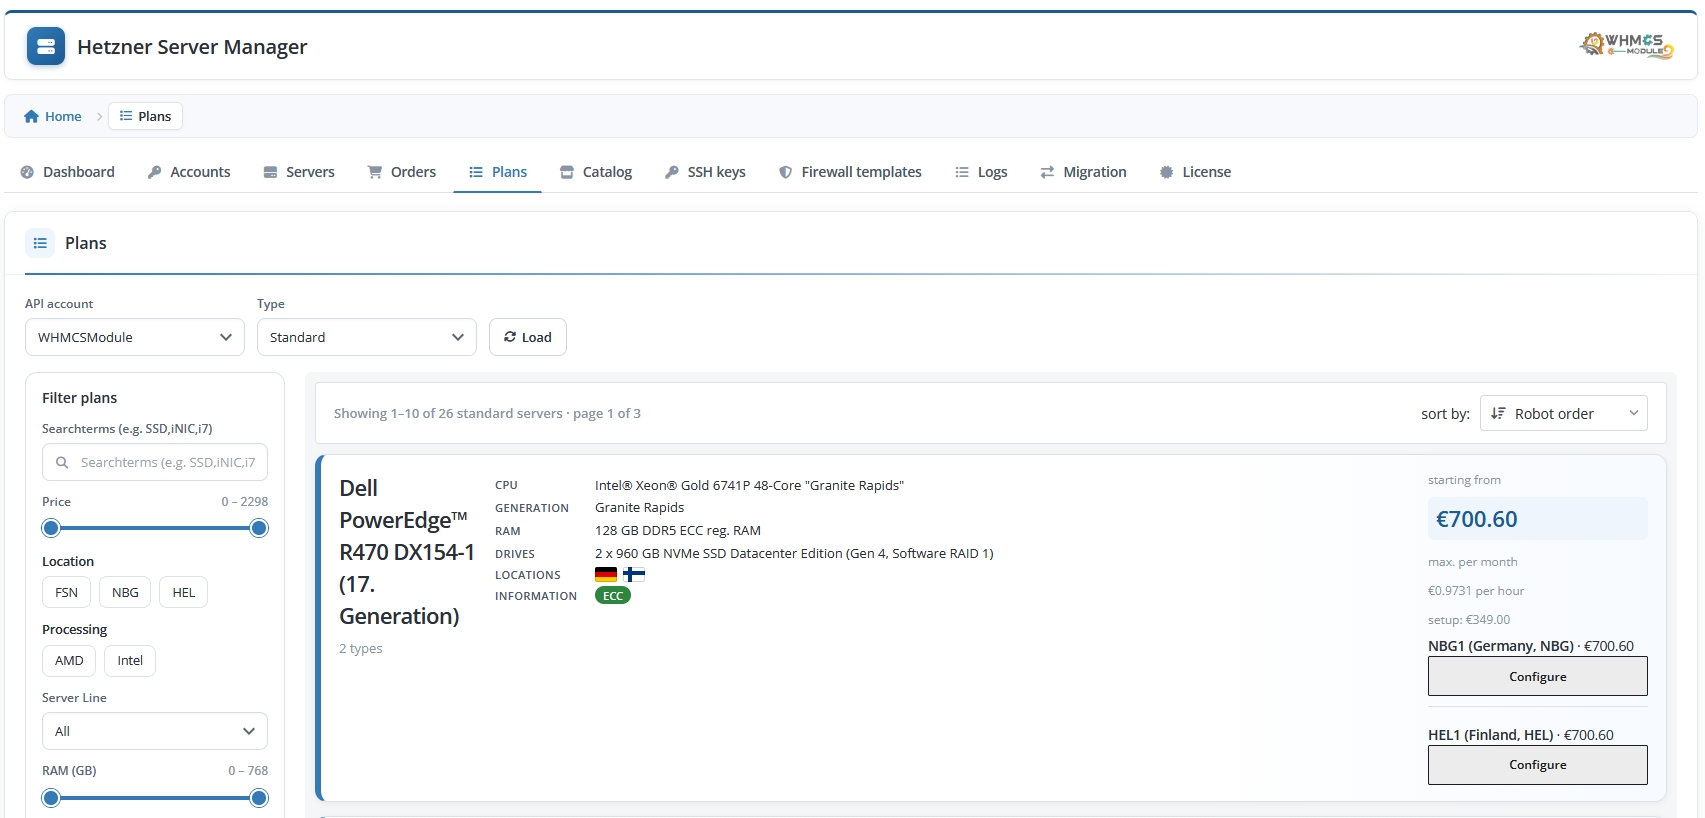Toggle the Intel processing filter
The image size is (1705, 818).
pos(130,660)
